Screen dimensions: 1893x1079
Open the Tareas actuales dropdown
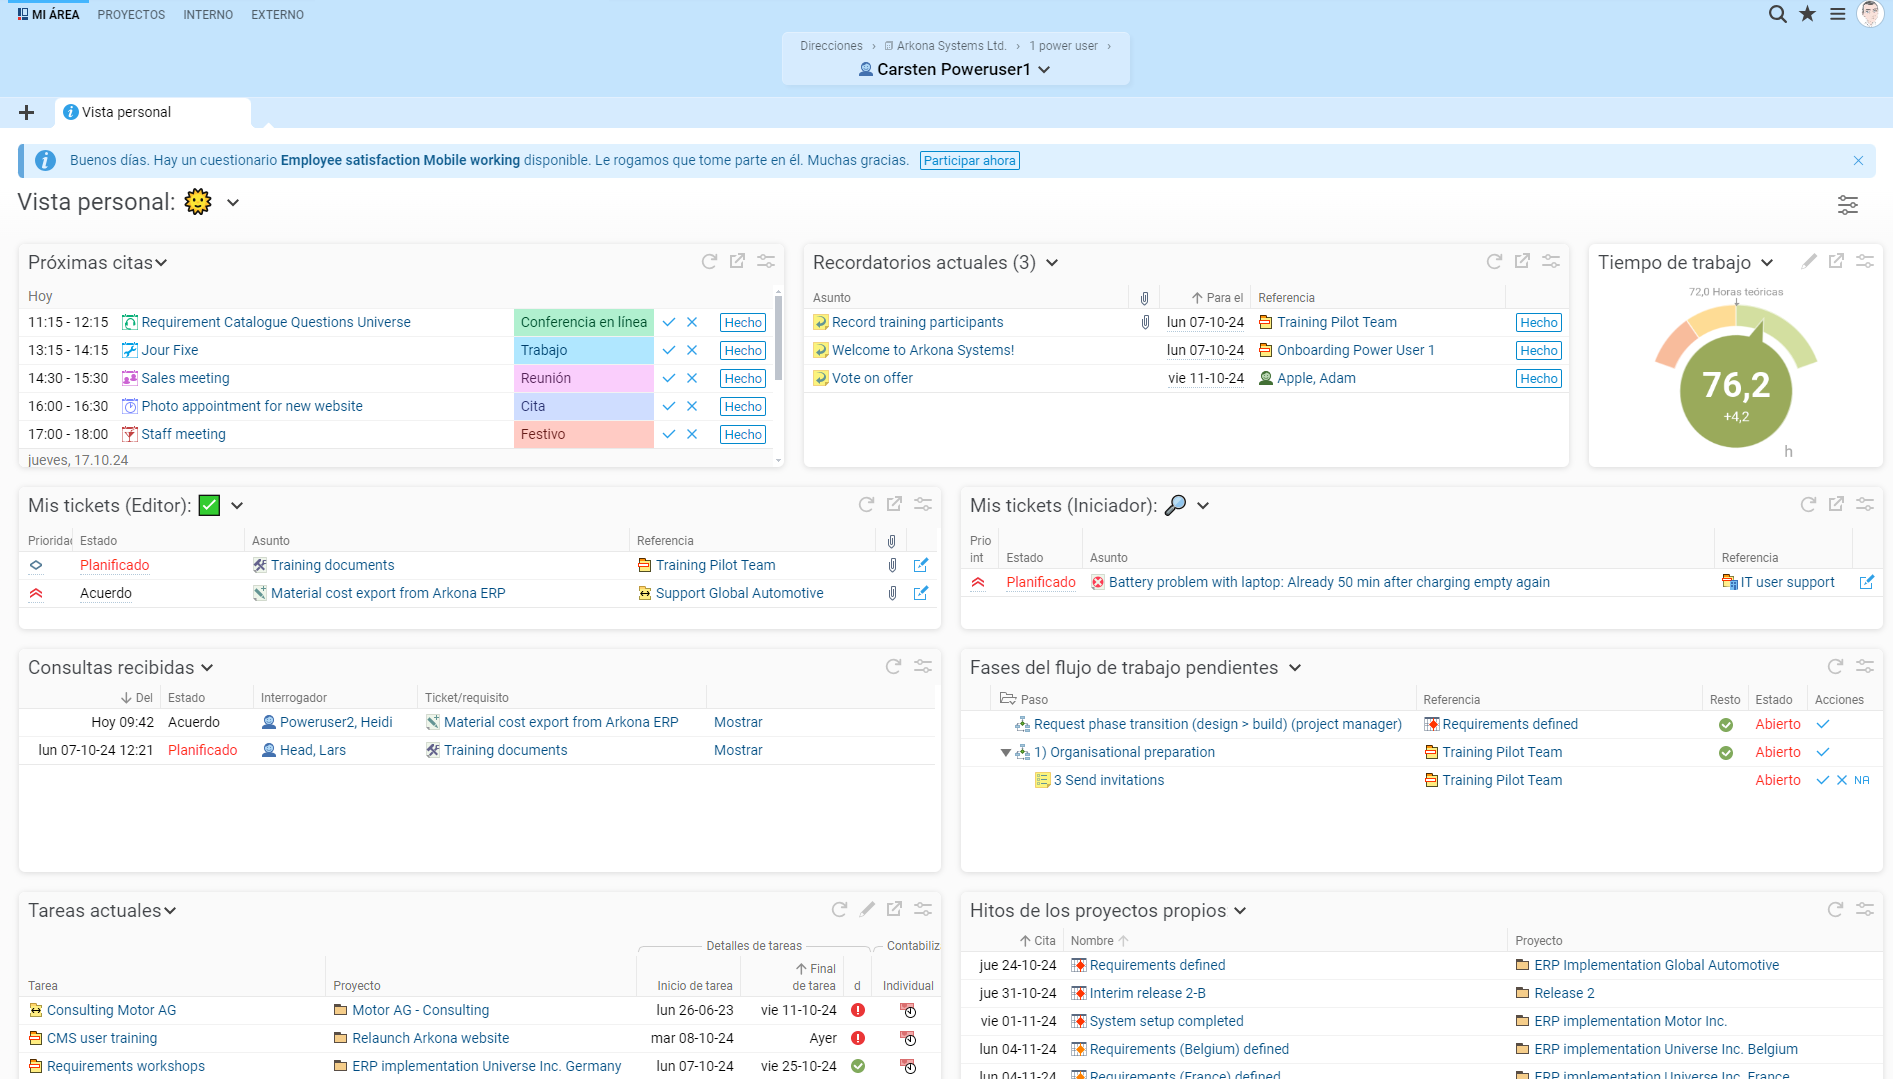click(170, 911)
